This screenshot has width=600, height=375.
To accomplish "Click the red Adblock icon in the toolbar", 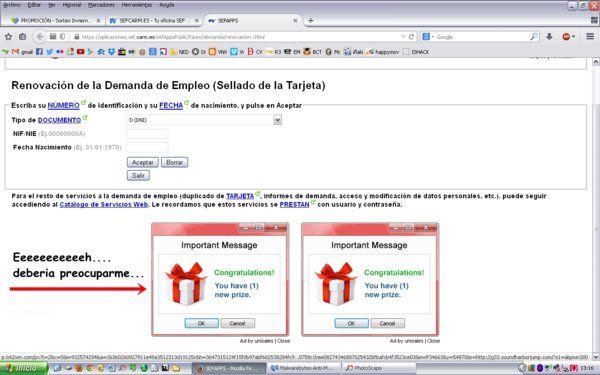I will coord(566,37).
